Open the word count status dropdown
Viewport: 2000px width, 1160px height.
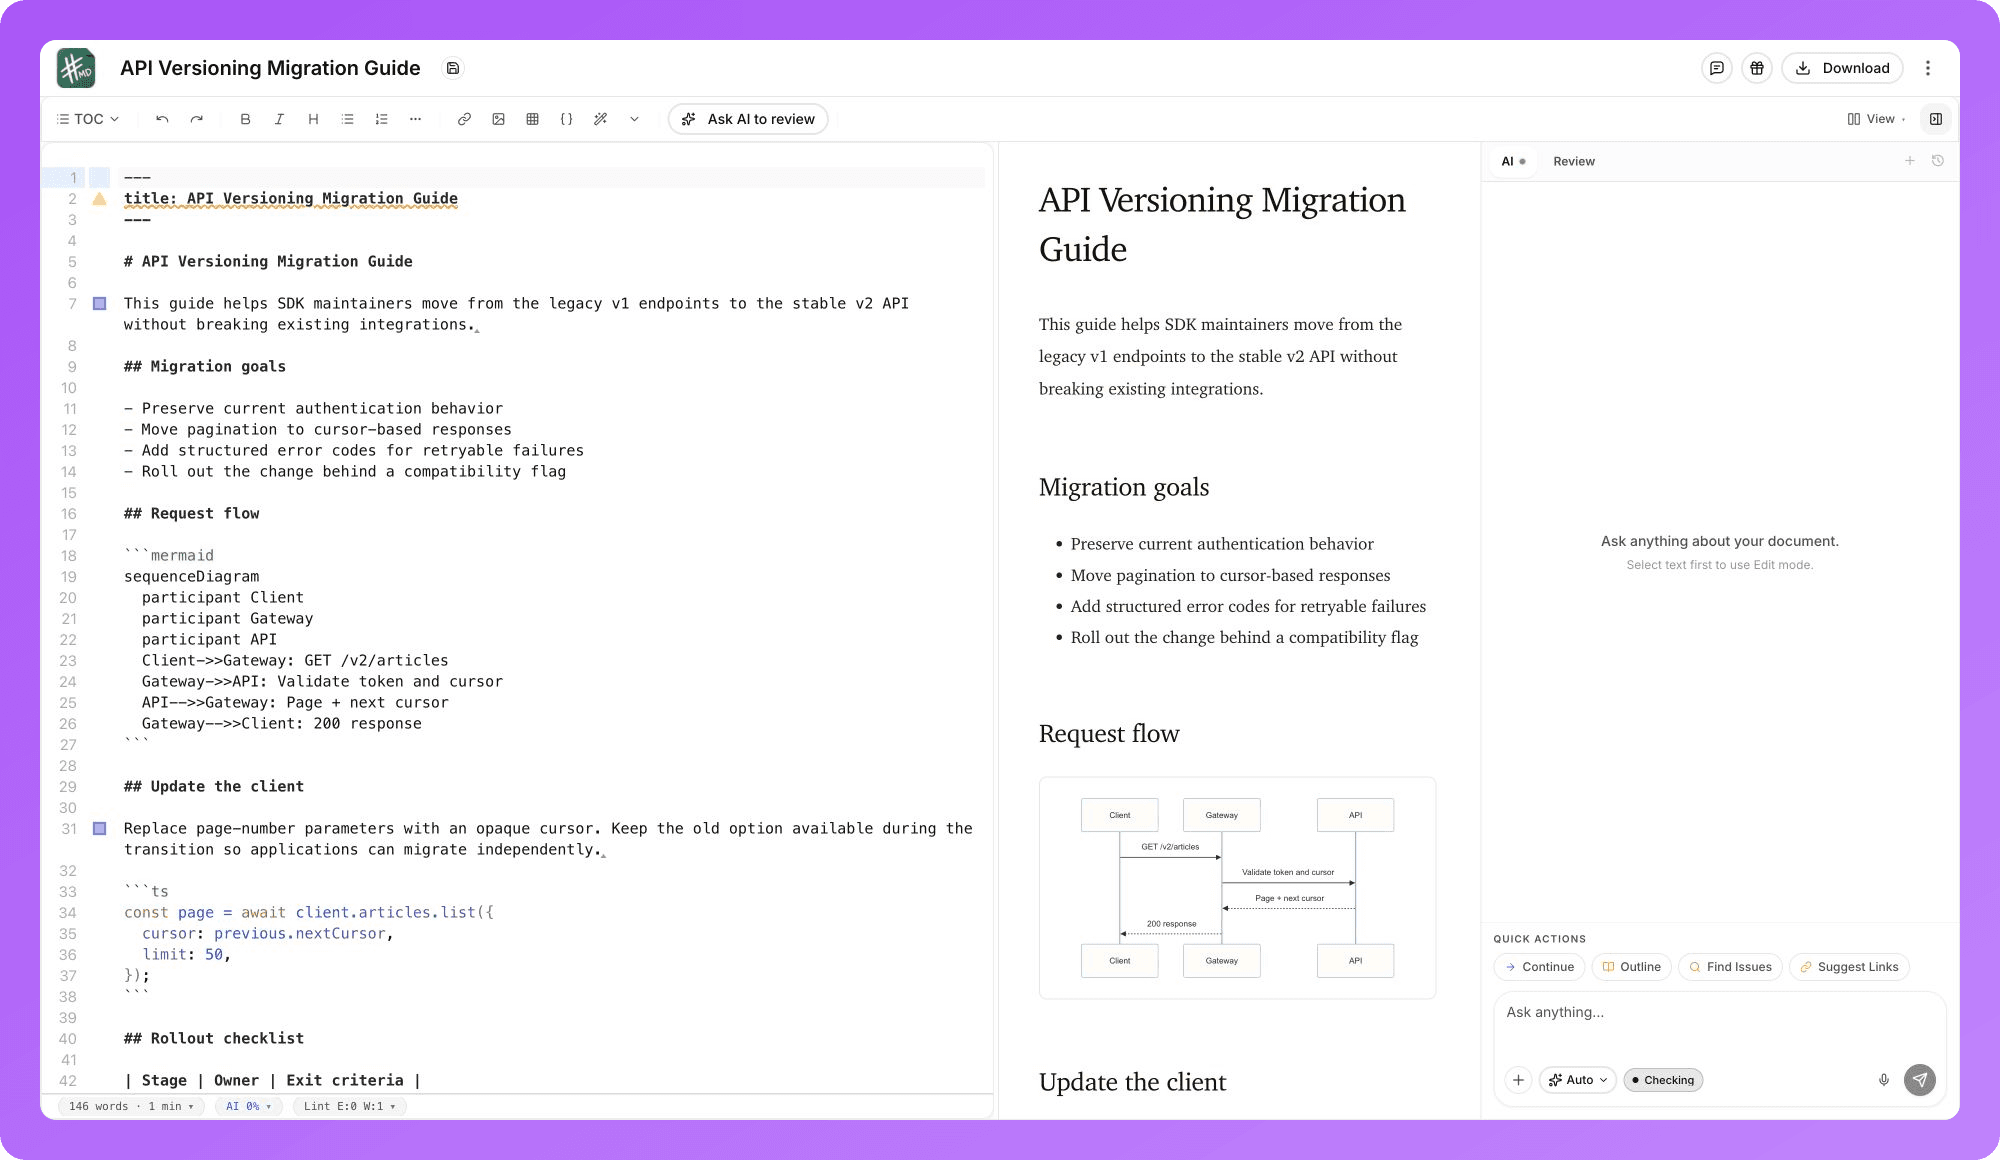point(131,1106)
